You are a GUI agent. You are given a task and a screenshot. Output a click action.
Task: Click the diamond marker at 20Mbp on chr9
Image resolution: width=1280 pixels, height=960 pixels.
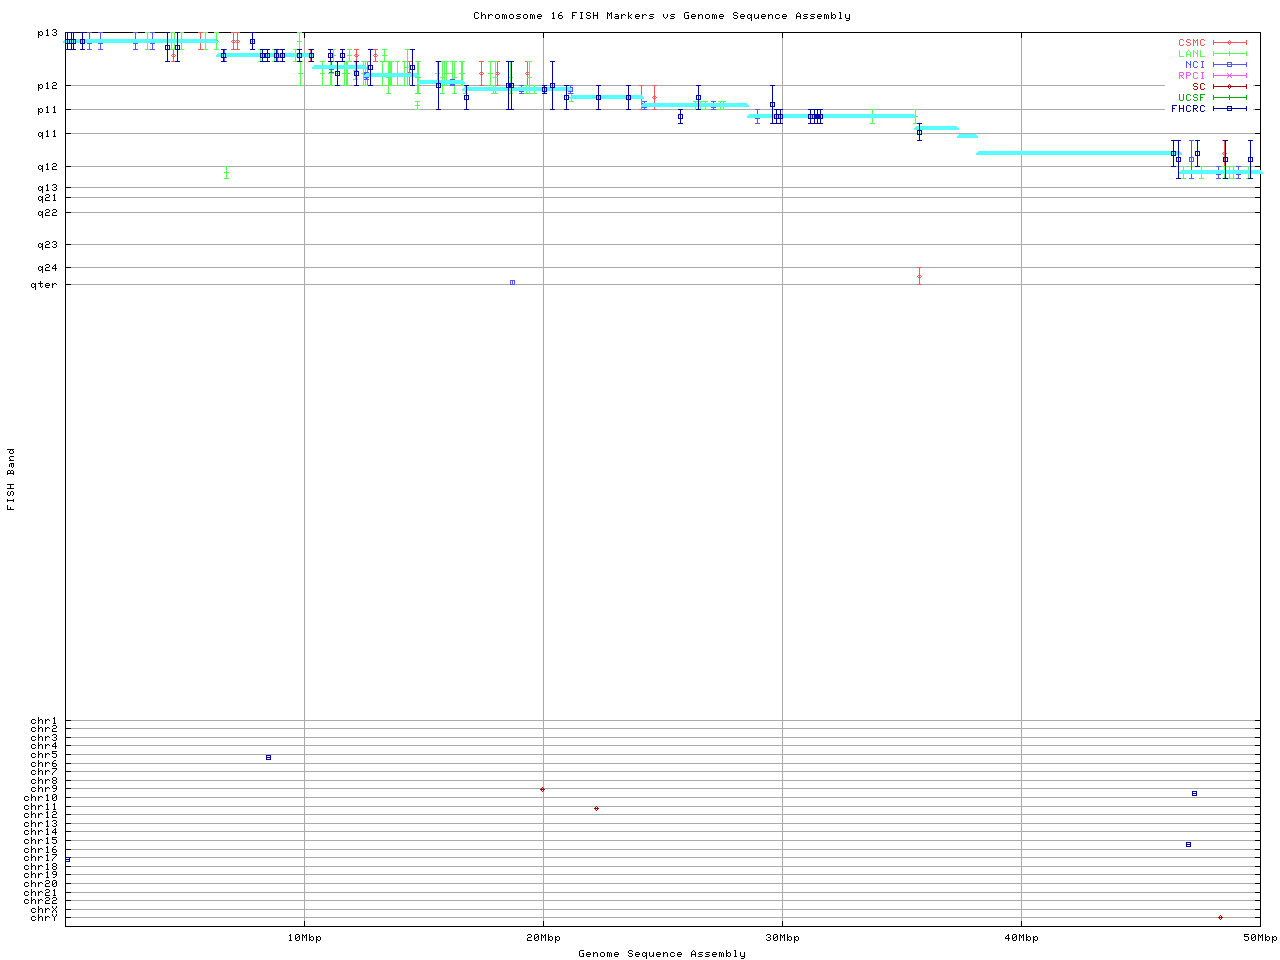[542, 789]
